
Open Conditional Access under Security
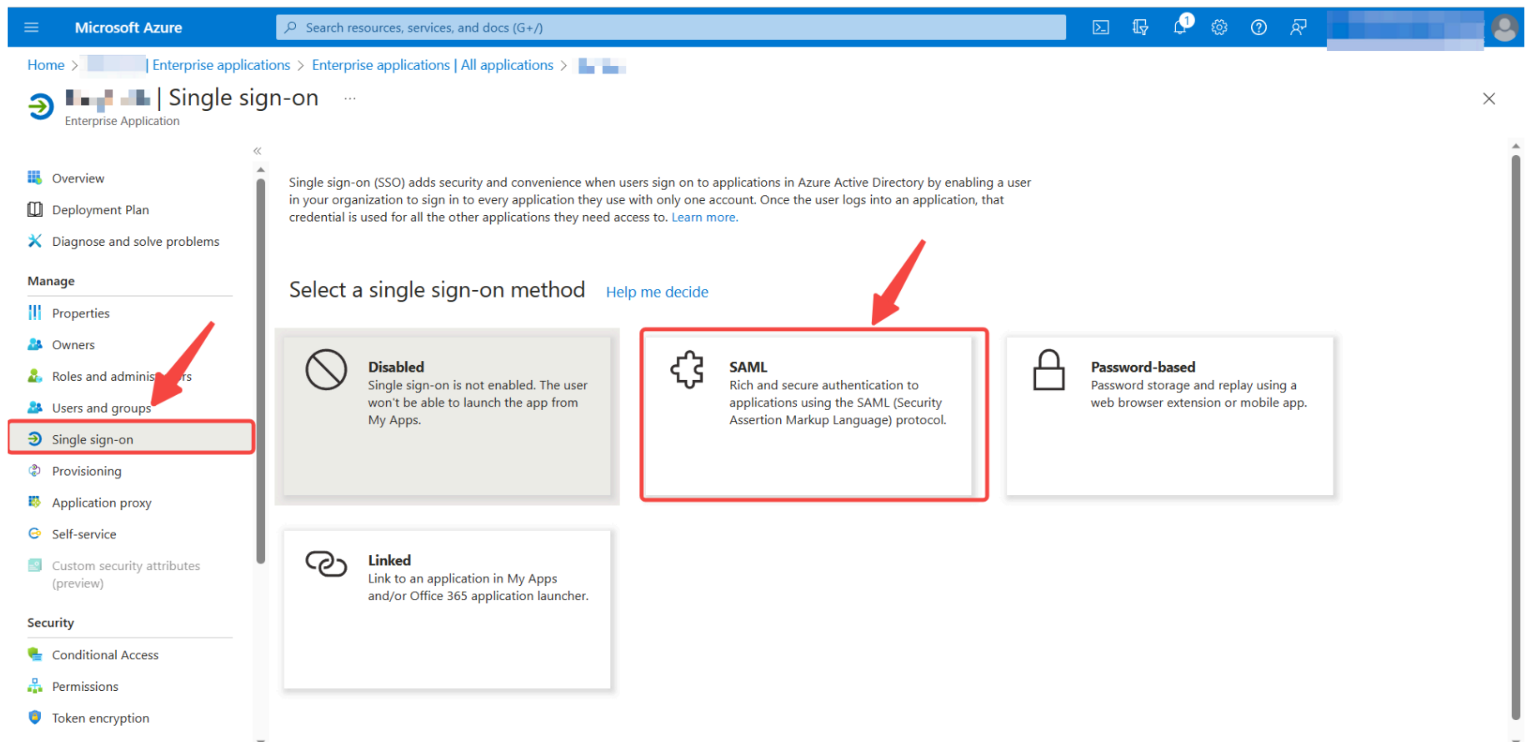(105, 655)
